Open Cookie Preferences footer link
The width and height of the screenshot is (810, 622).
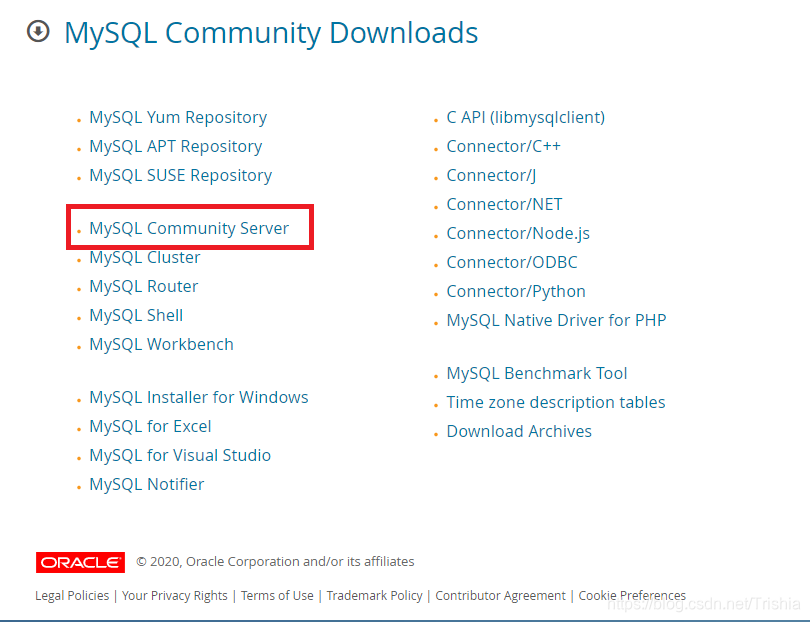point(632,596)
